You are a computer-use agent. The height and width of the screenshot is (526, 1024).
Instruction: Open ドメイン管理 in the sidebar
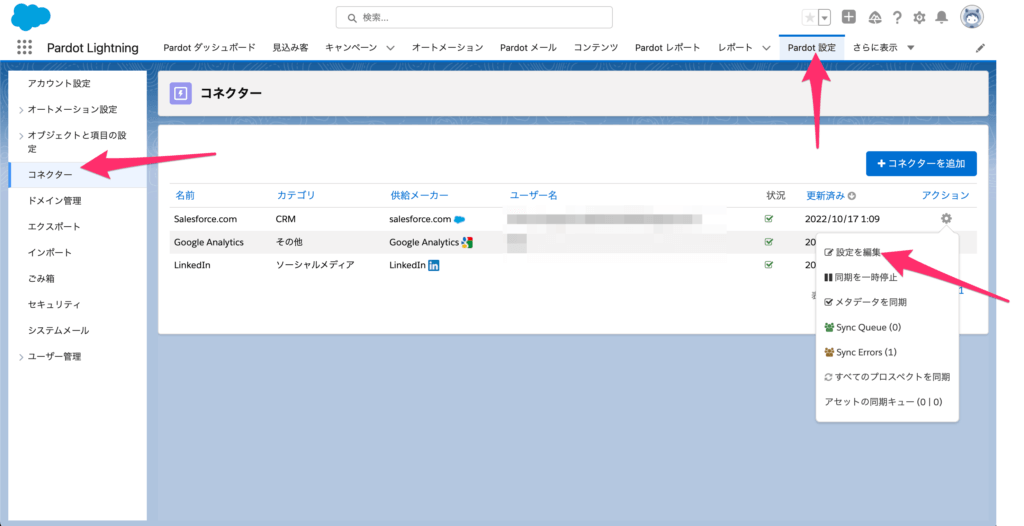point(54,201)
